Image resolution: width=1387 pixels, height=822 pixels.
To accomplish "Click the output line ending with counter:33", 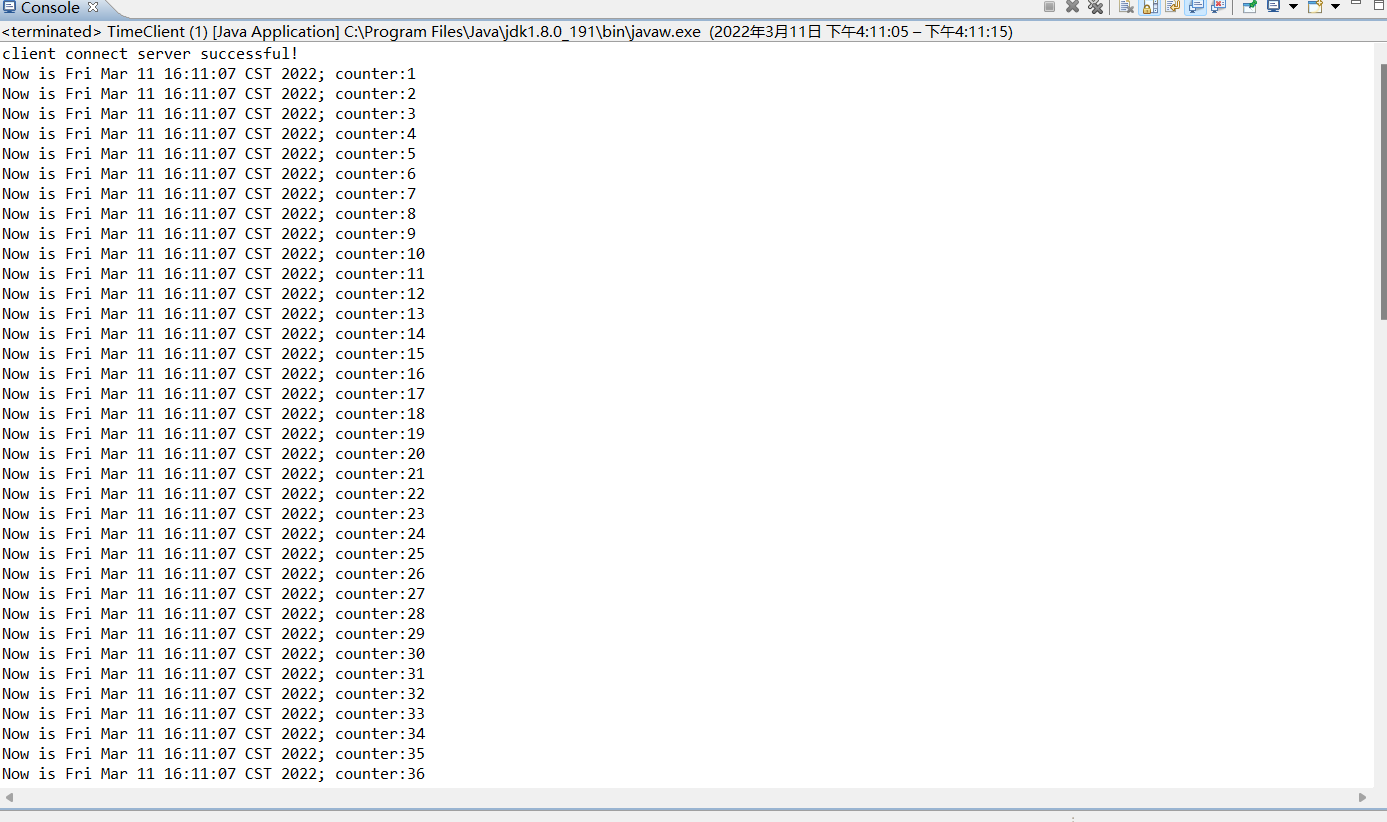I will [213, 714].
